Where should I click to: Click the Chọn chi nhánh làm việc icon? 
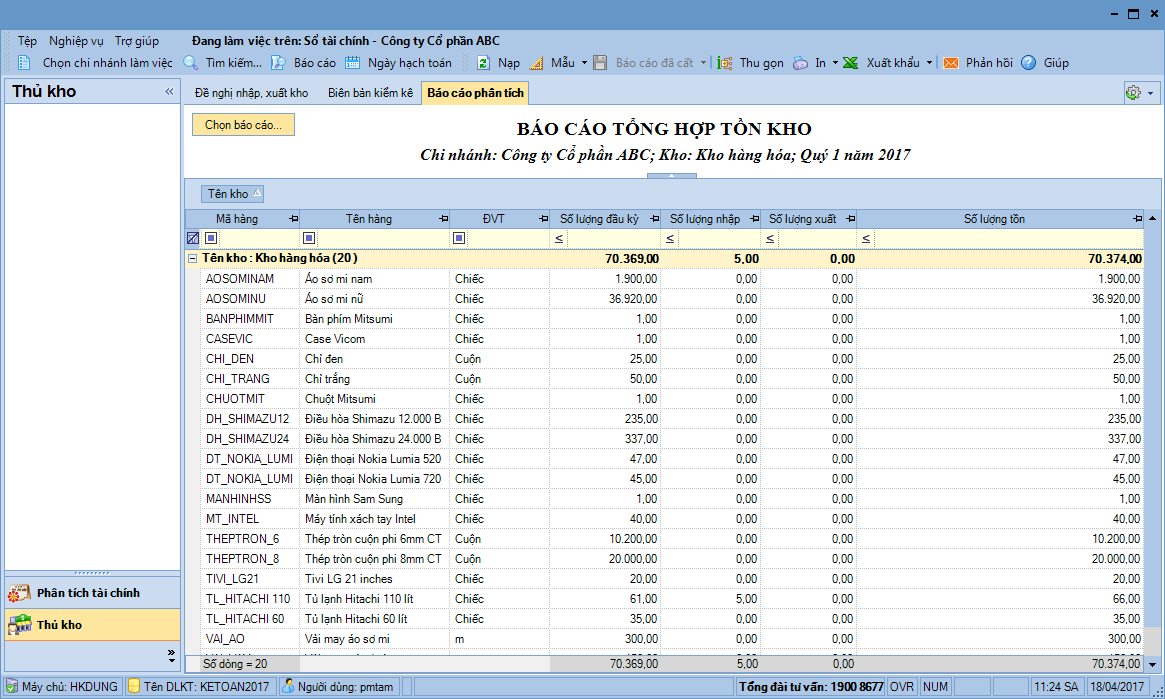click(25, 63)
